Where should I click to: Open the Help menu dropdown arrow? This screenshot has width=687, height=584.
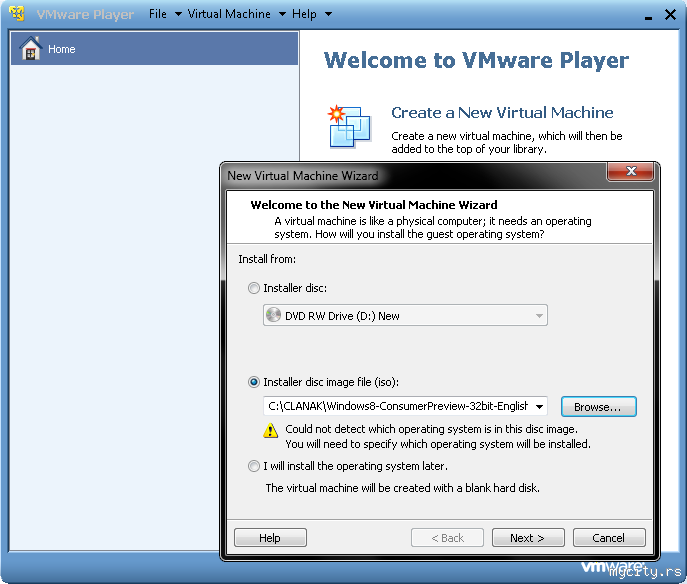point(328,14)
